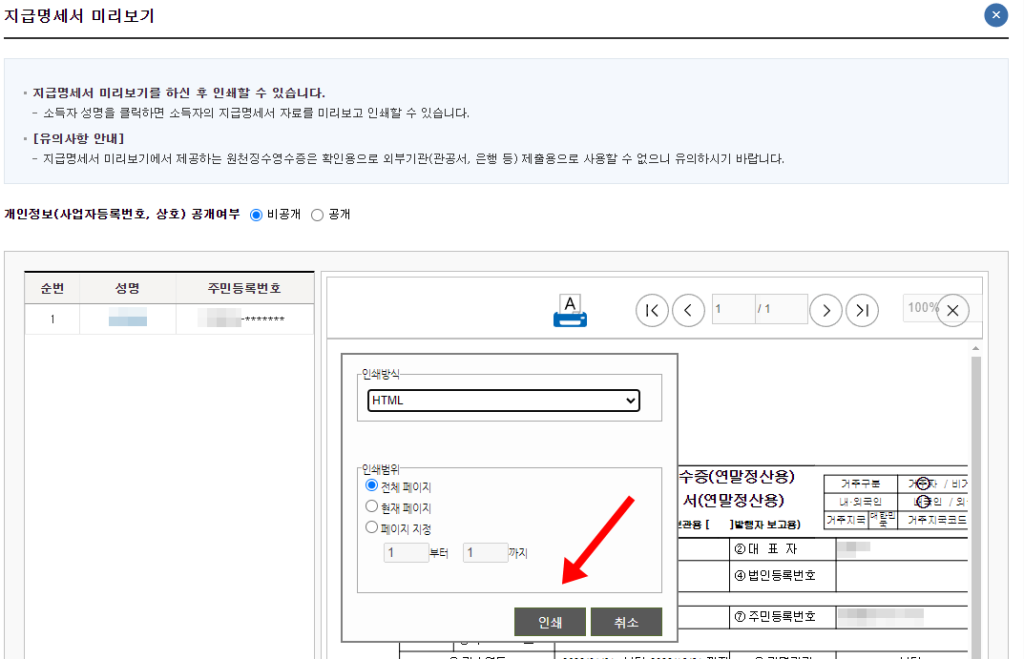Viewport: 1024px width, 659px height.
Task: Choose the 페이지 지정 print range
Action: (x=372, y=527)
